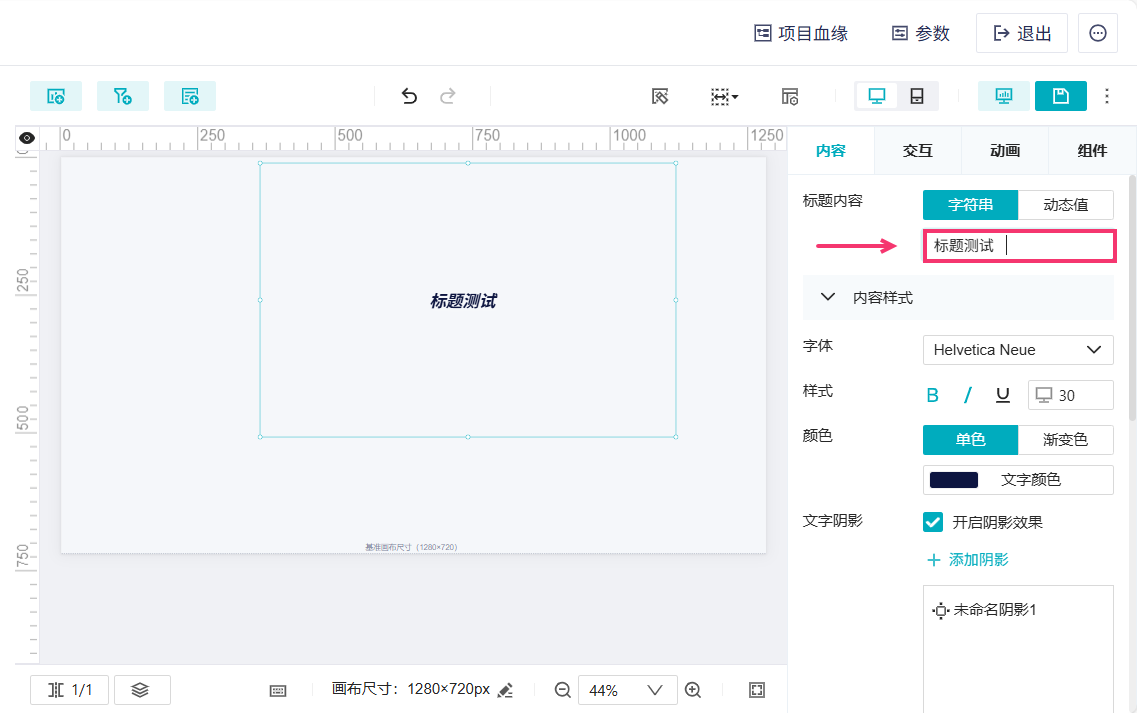
Task: Click the add chart component icon
Action: (56, 96)
